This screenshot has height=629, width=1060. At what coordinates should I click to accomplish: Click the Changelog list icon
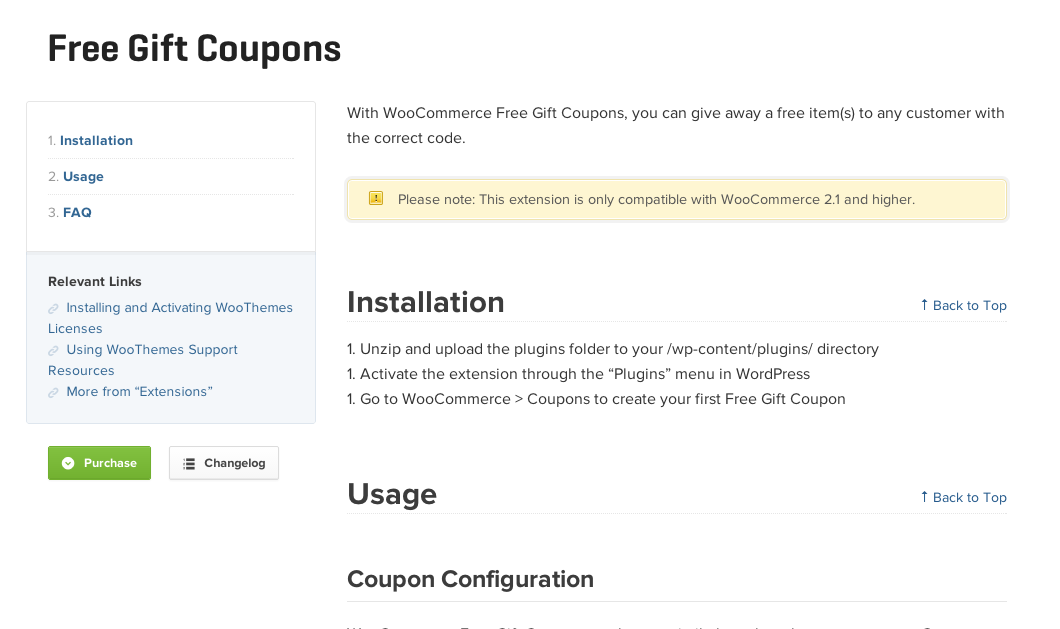(189, 463)
